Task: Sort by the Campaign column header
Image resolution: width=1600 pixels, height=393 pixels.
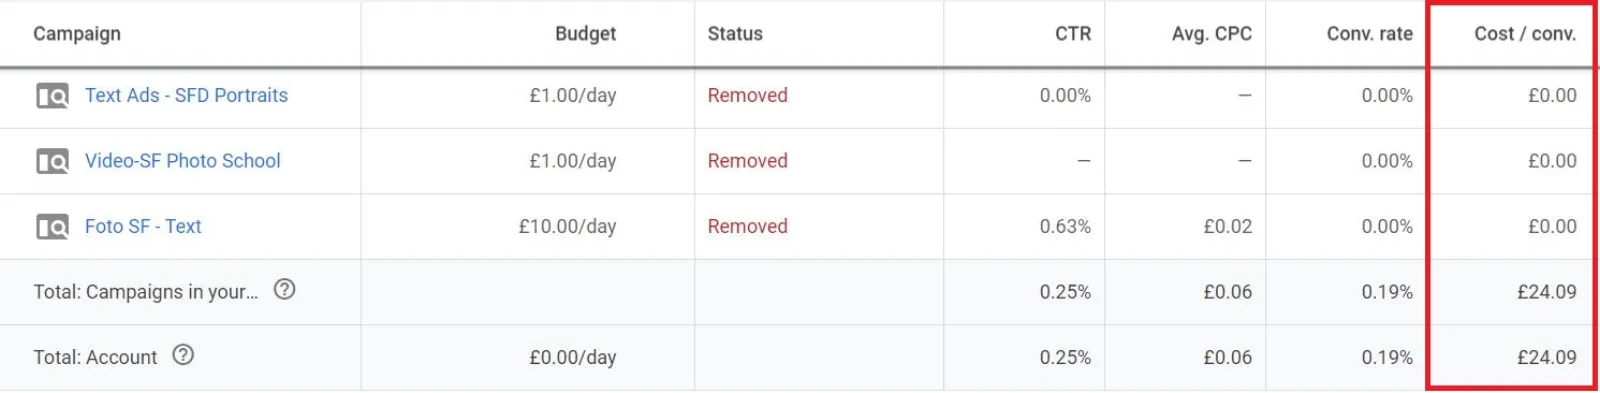Action: click(77, 33)
